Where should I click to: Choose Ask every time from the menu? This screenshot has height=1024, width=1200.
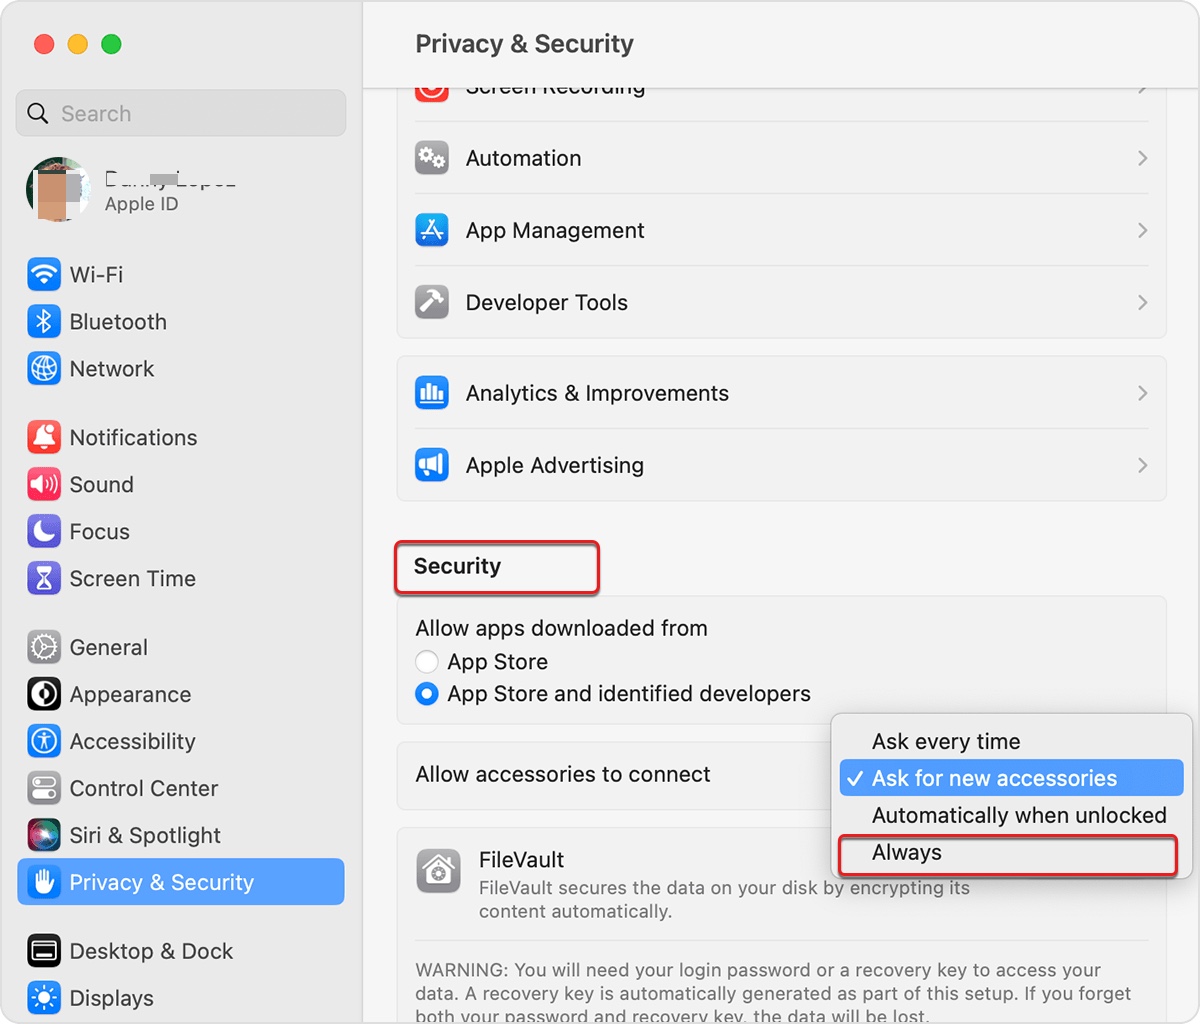(x=945, y=741)
